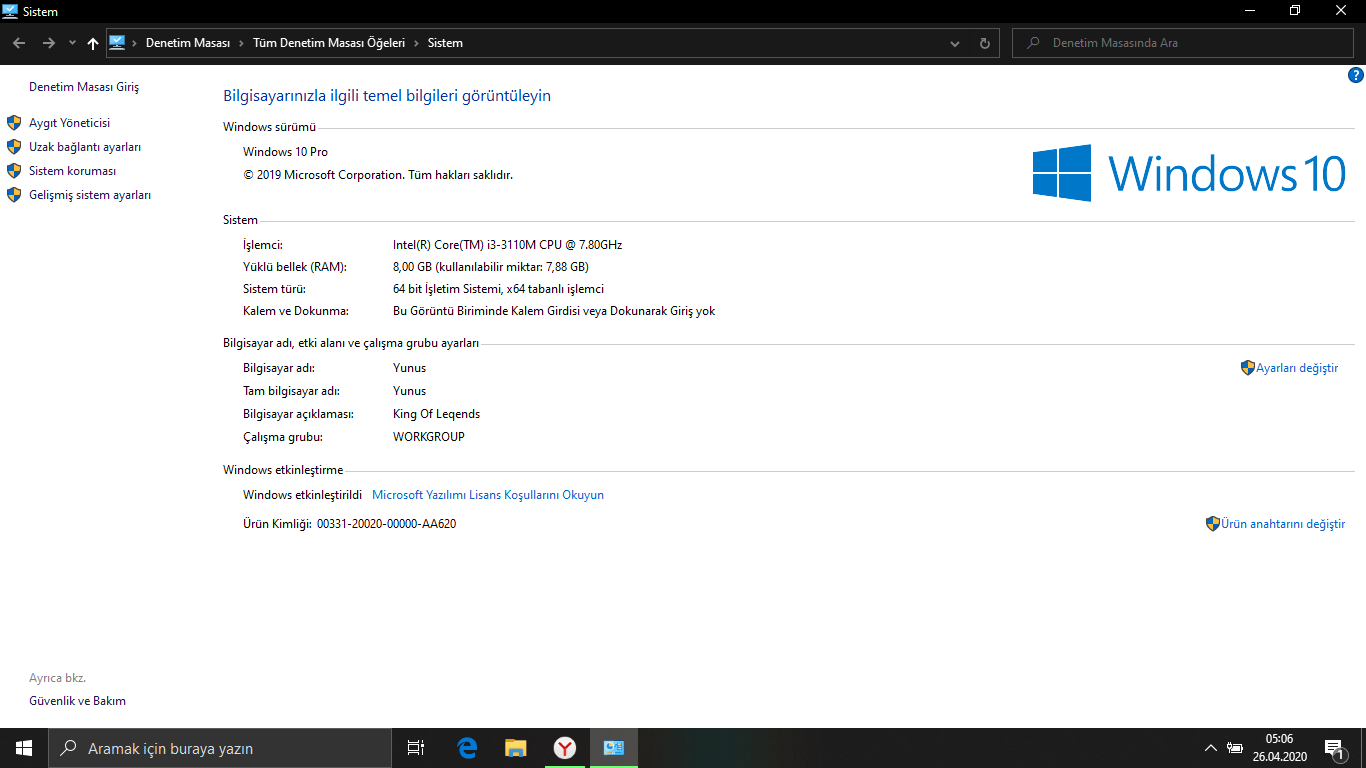Click the shield icon beside Aygıt Yöneticisi
This screenshot has width=1366, height=768.
pyautogui.click(x=14, y=123)
